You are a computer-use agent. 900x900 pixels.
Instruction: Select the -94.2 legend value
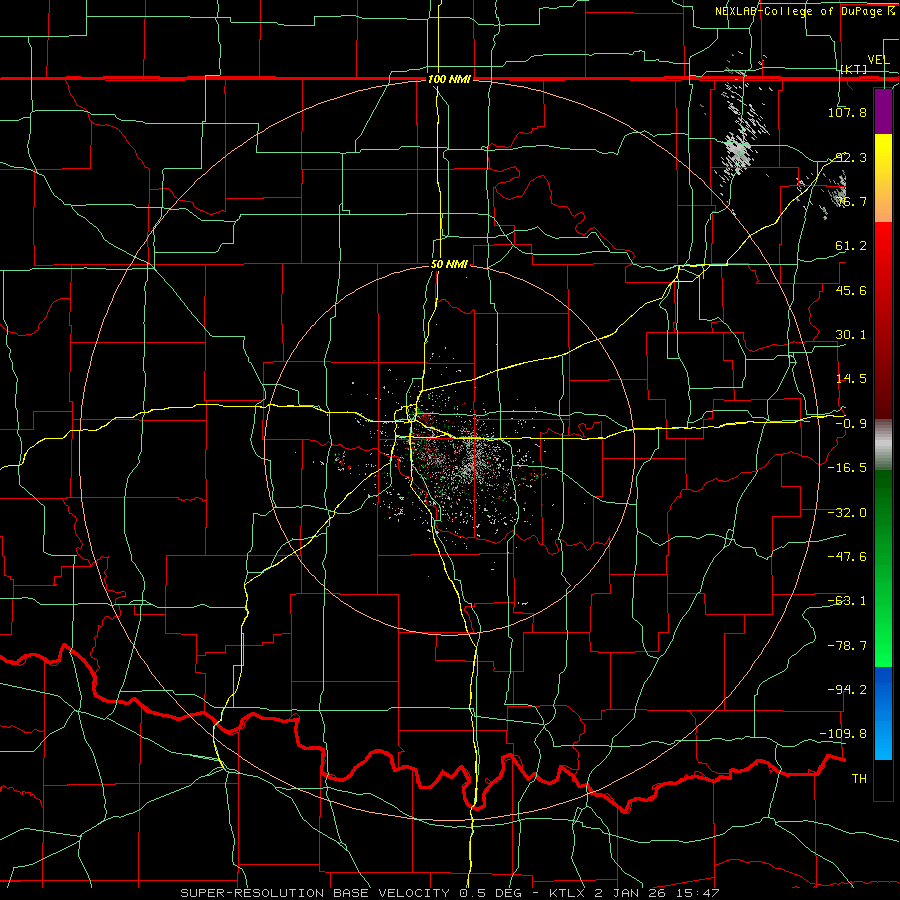point(847,690)
